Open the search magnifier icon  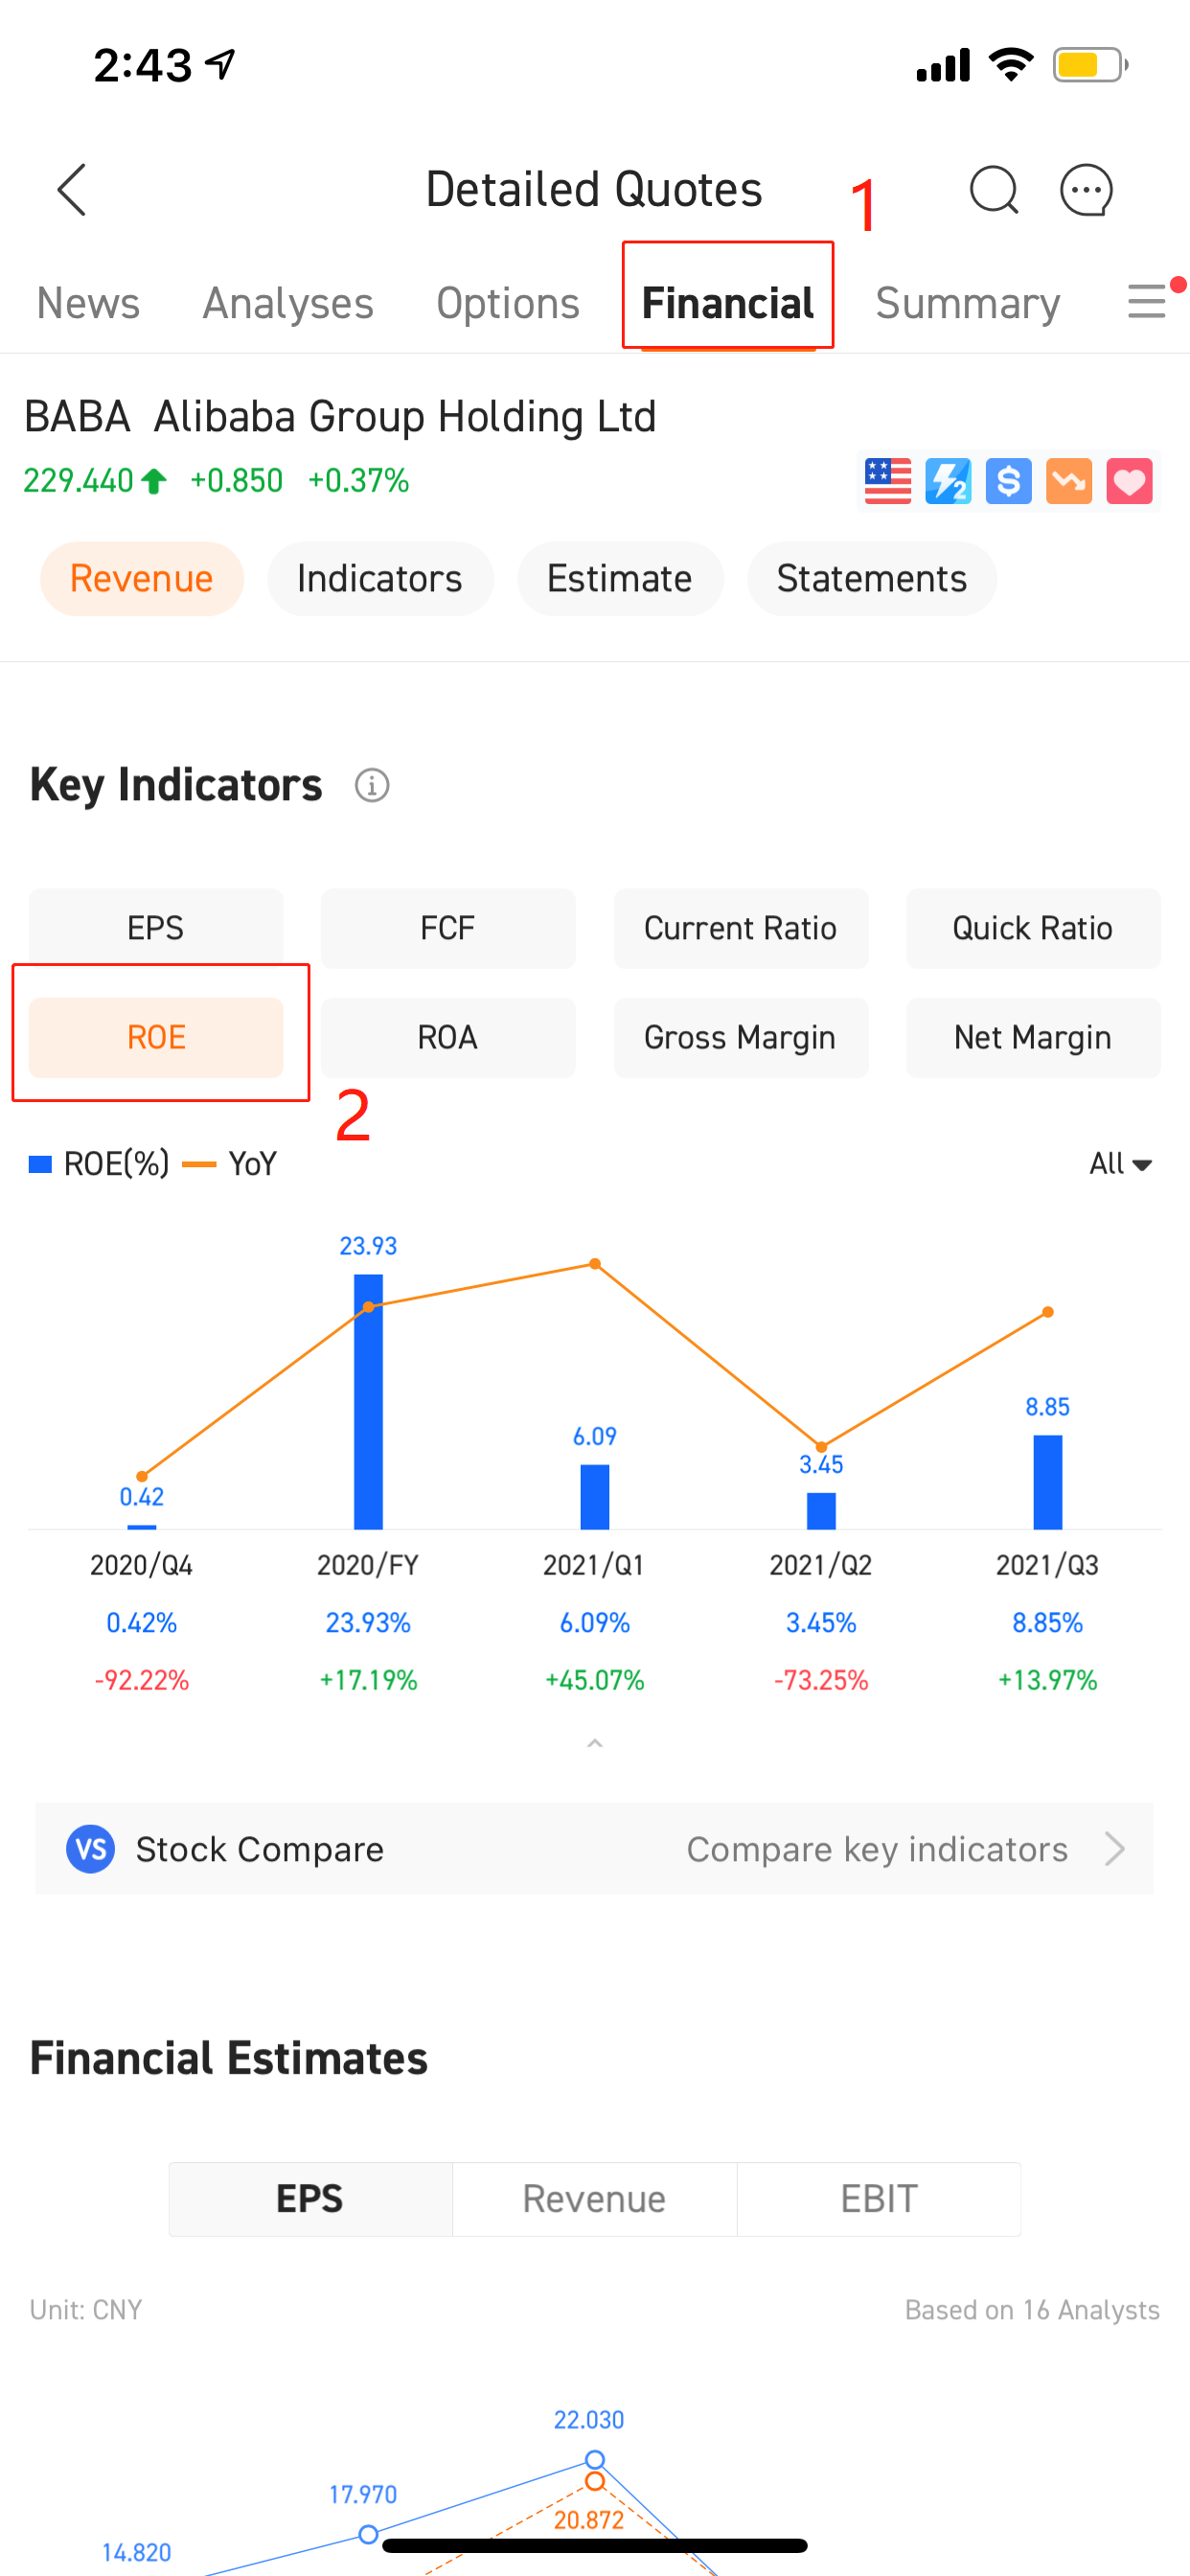point(994,190)
